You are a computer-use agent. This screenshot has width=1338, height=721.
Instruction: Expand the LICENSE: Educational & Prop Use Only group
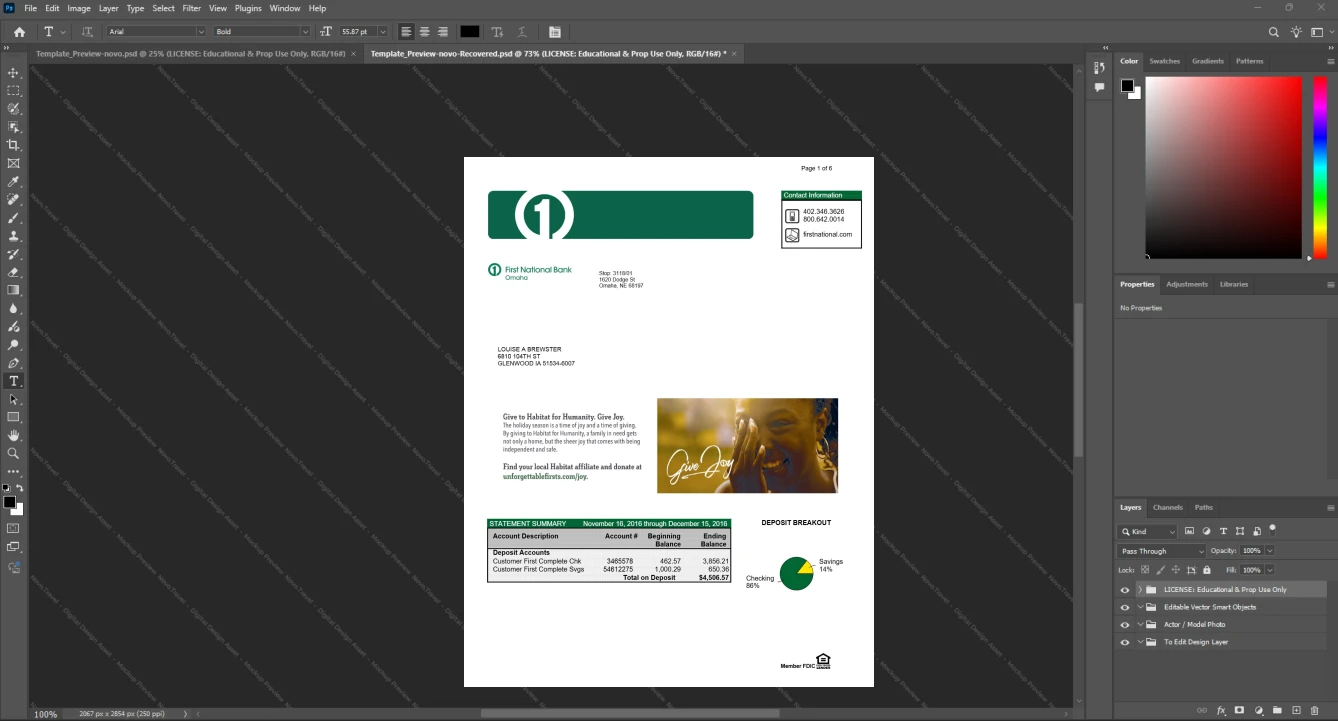[1140, 590]
